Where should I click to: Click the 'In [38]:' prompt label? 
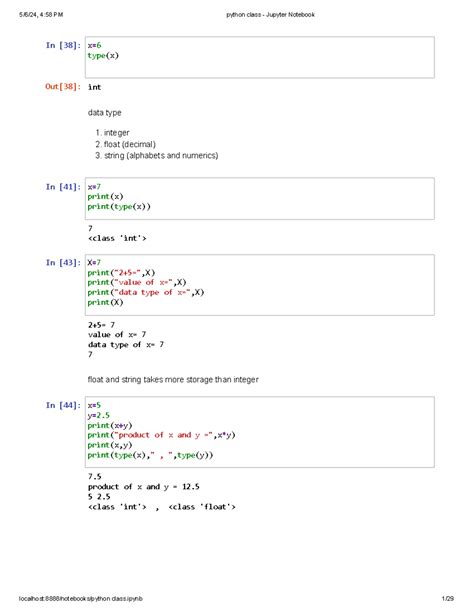[63, 45]
